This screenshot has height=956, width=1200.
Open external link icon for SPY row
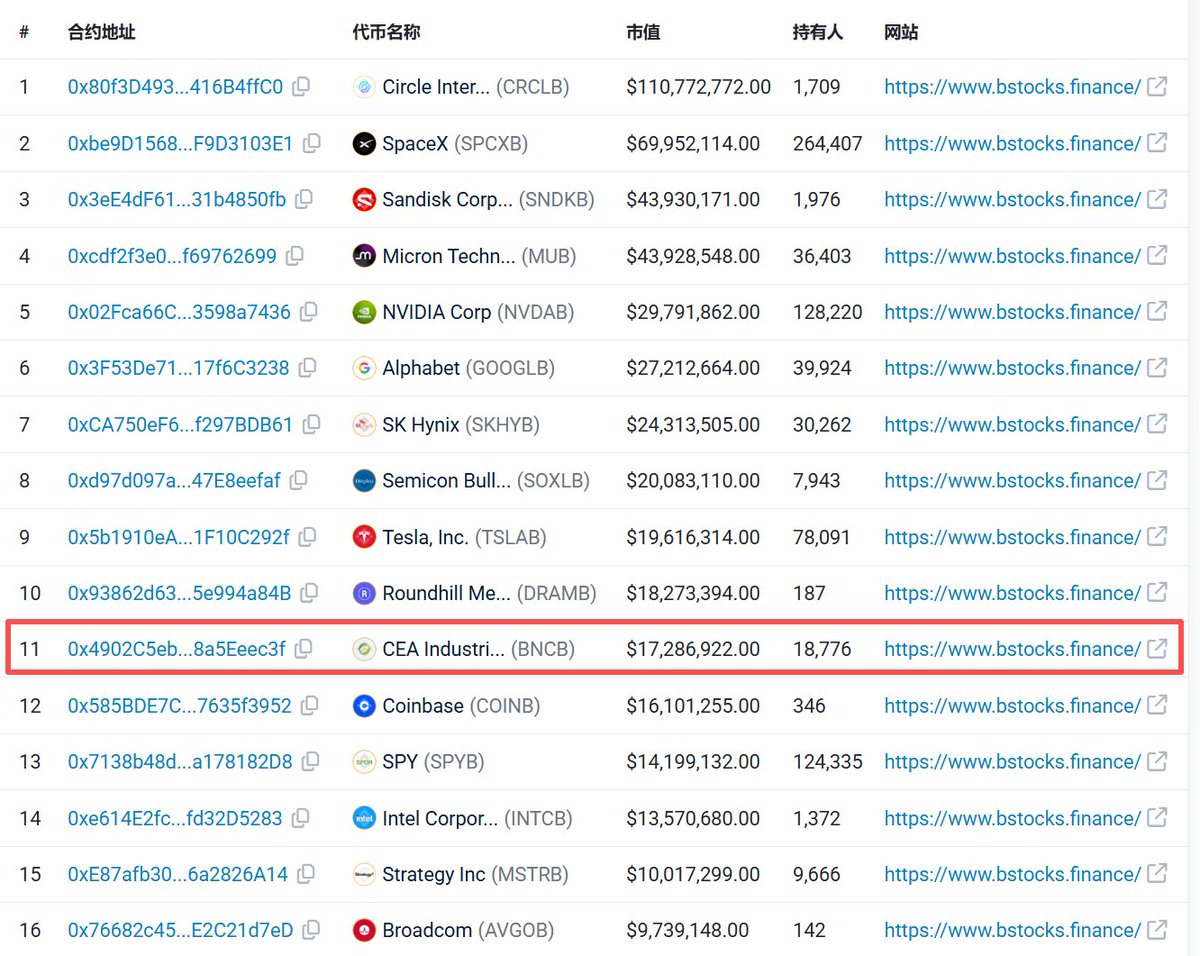[1157, 761]
